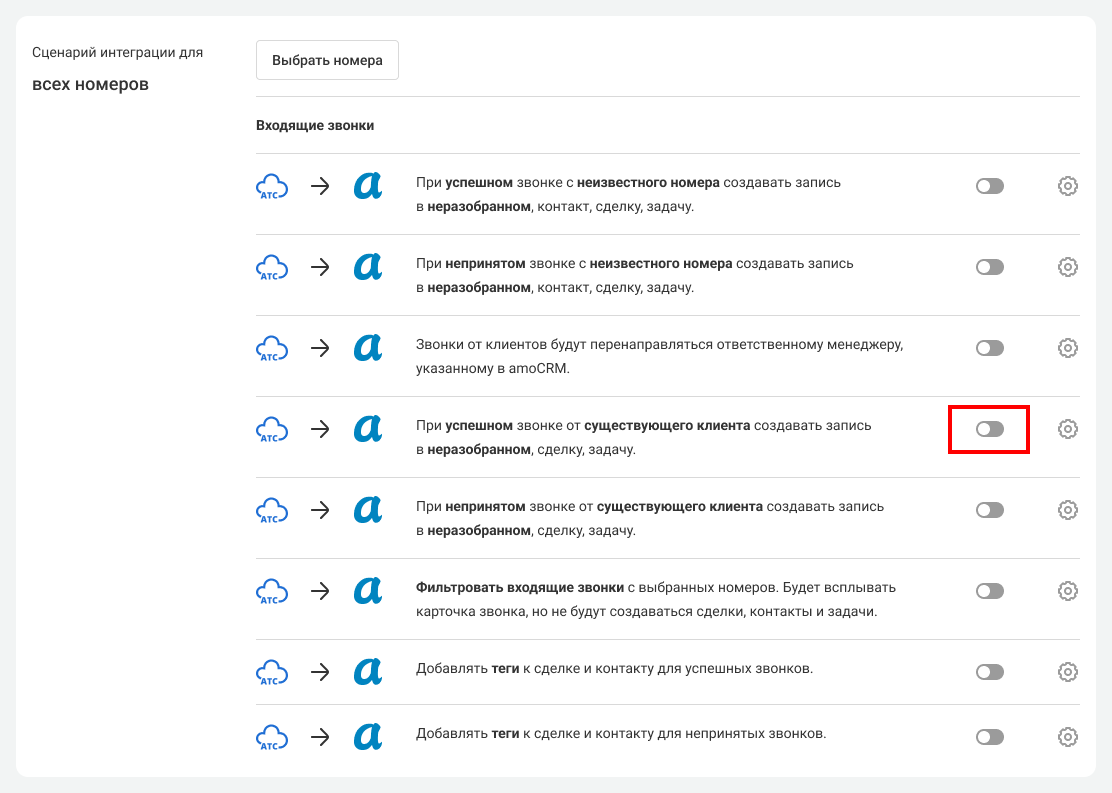Screen dimensions: 1112x793
Task: Open gear settings for incoming call filter
Action: [x=1067, y=591]
